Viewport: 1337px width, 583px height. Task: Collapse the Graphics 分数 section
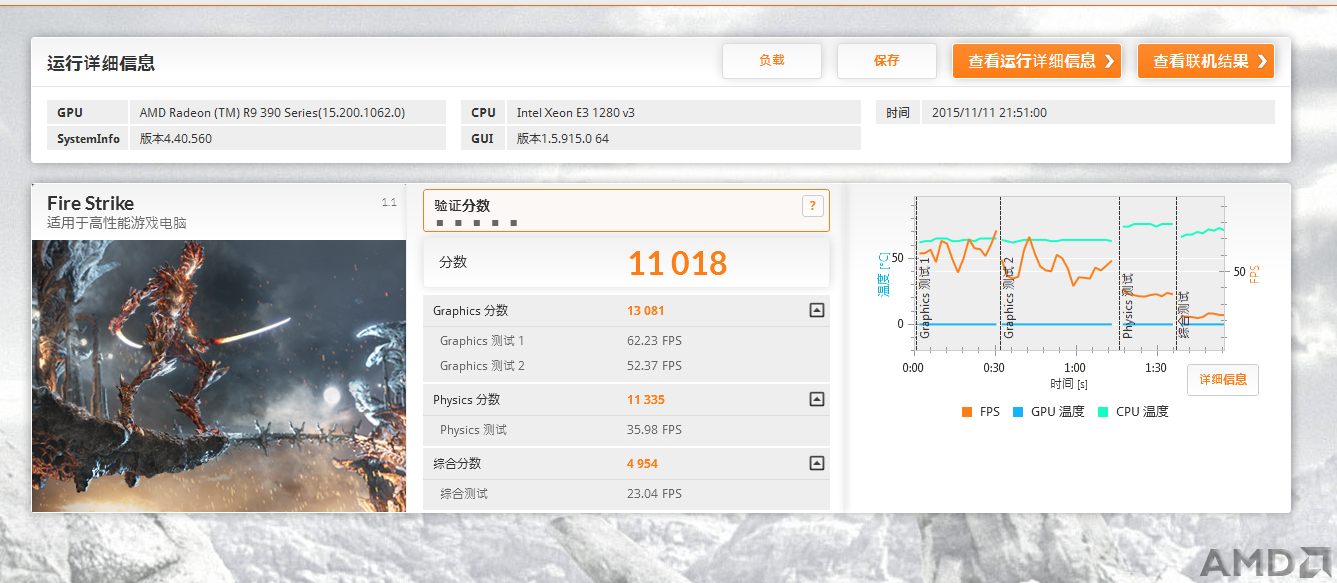[816, 311]
